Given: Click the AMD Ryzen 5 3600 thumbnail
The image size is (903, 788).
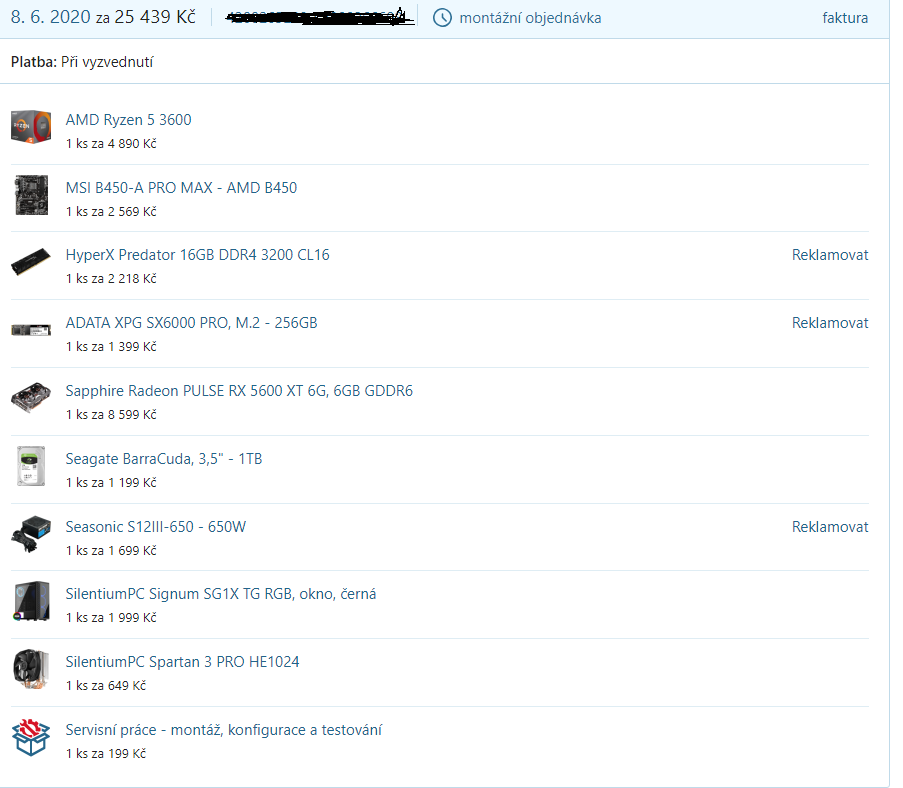Looking at the screenshot, I should (31, 127).
